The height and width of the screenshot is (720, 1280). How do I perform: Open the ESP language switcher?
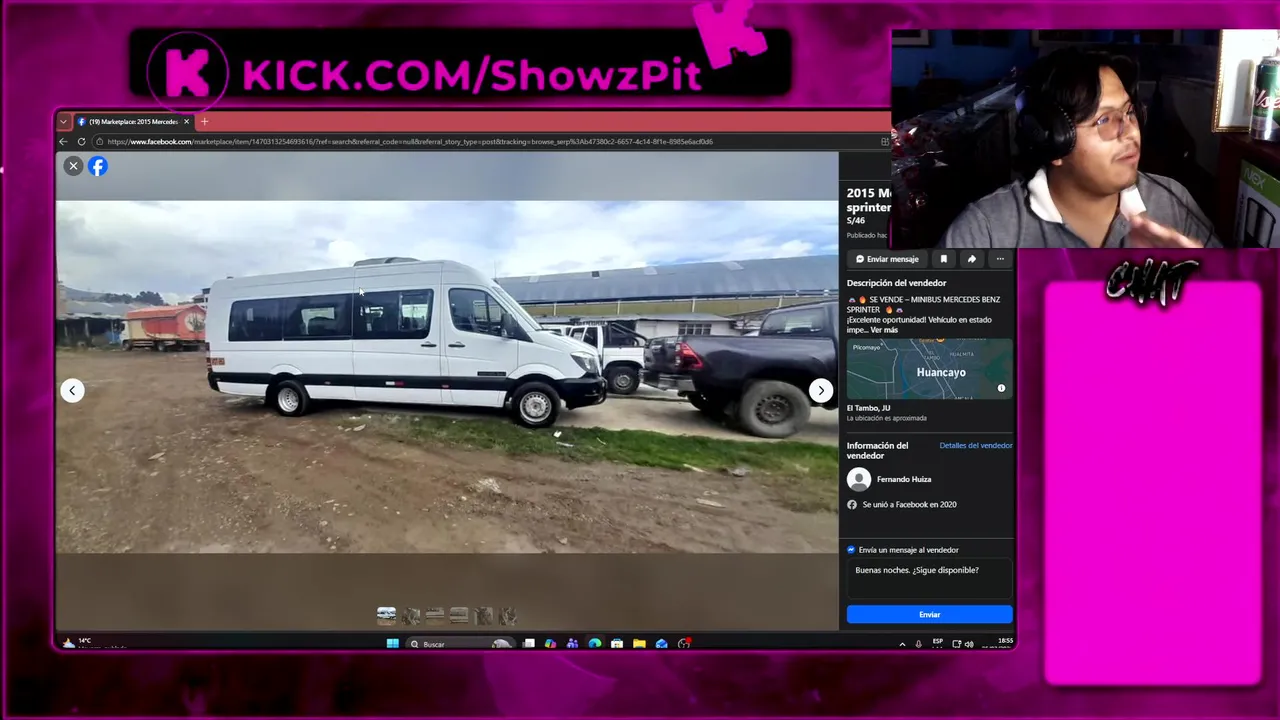tap(938, 643)
